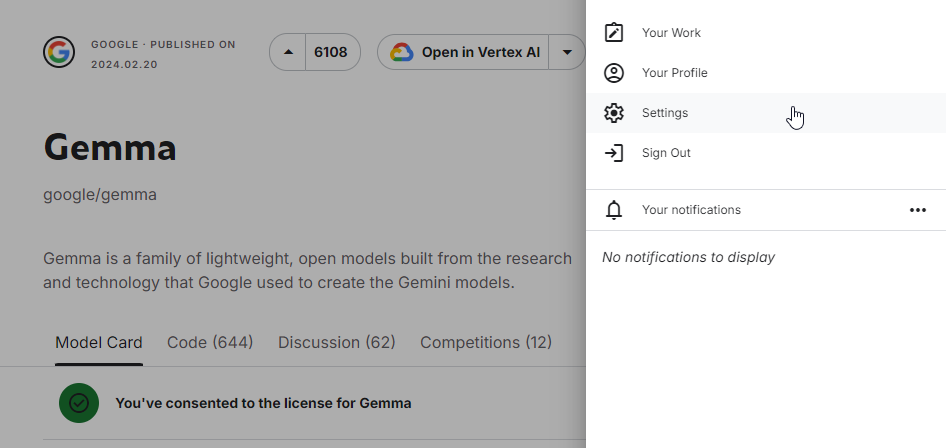
Task: Click the Open in Vertex AI button
Action: tap(463, 52)
